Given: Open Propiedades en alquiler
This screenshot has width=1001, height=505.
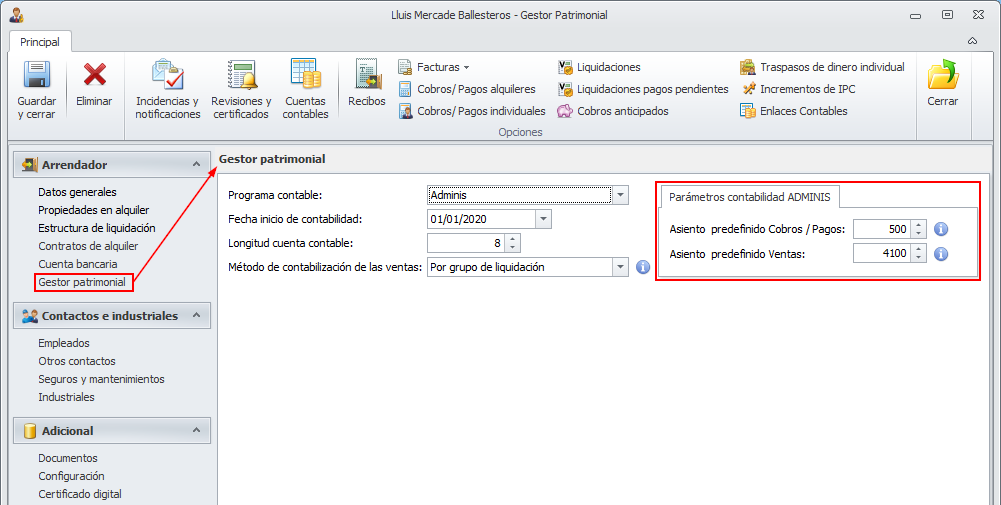Looking at the screenshot, I should (94, 210).
